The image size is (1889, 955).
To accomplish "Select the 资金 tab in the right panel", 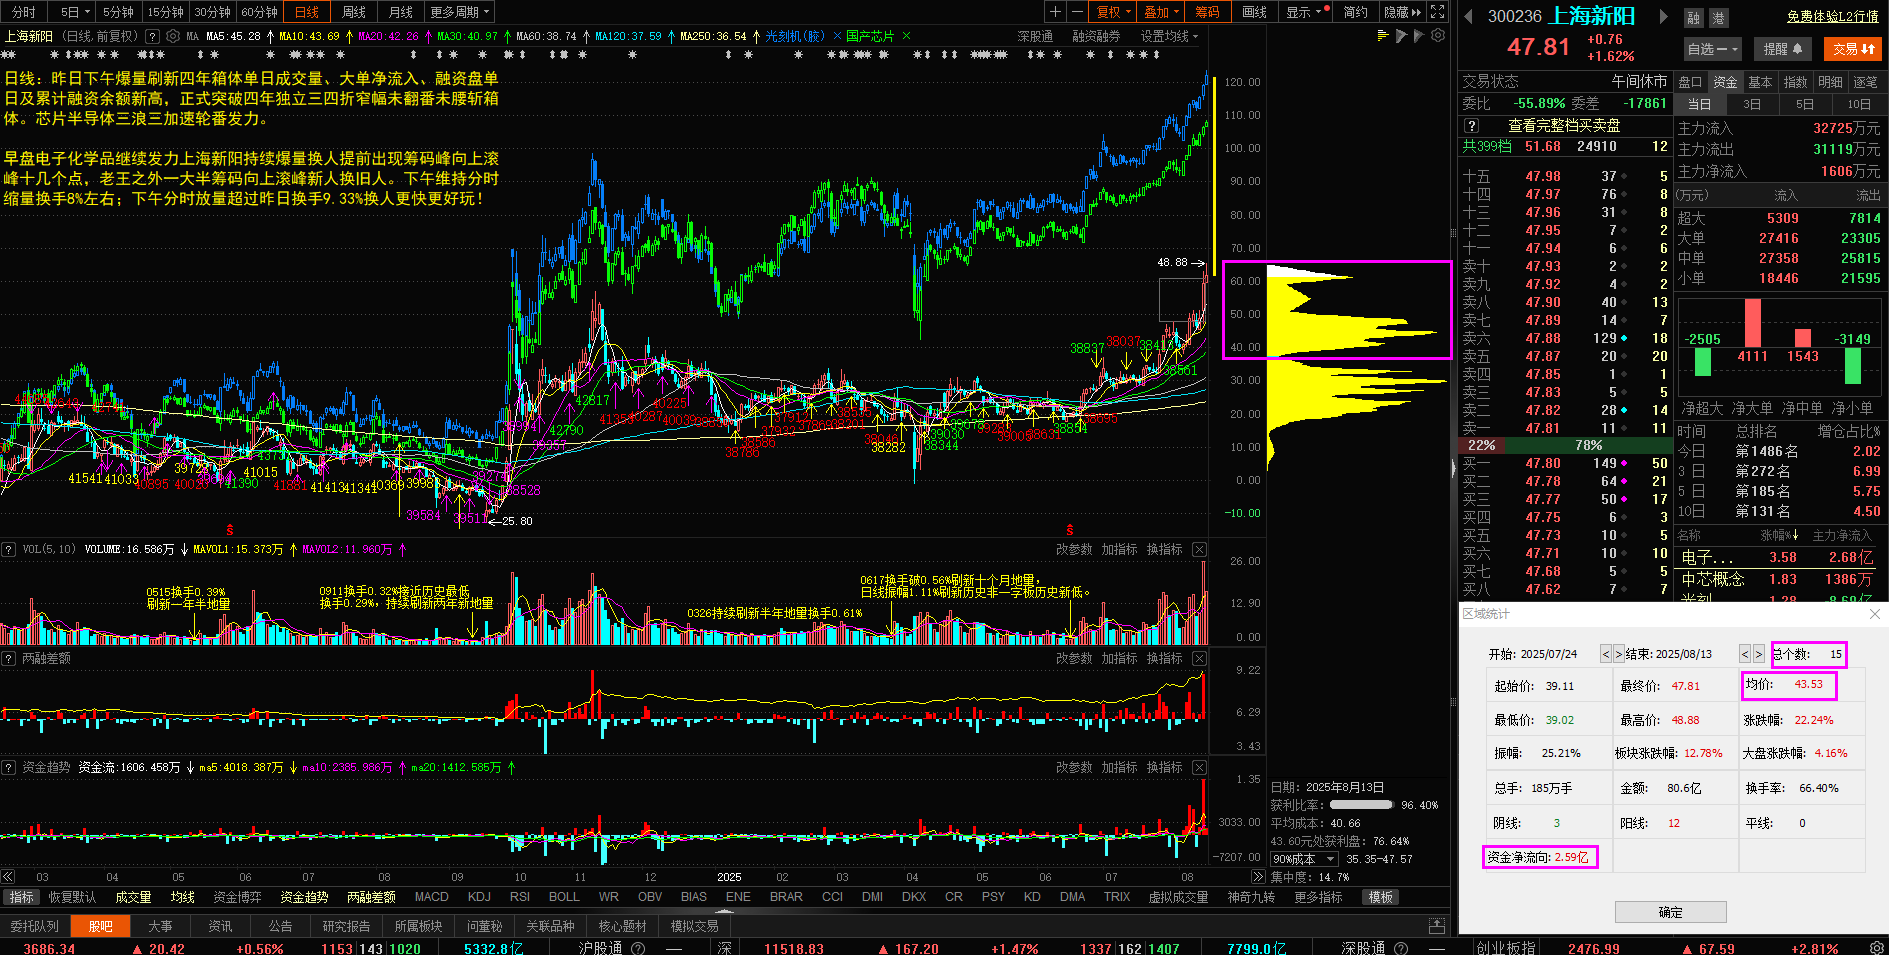I will [1725, 82].
